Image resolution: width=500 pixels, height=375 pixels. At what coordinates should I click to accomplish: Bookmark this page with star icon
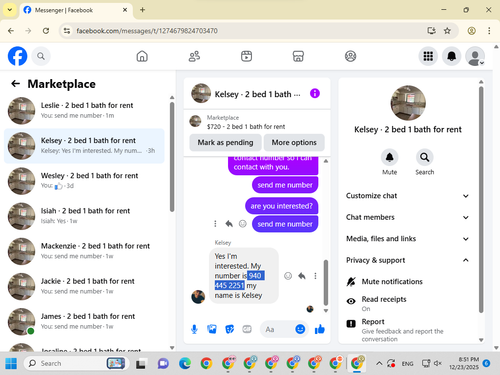coord(447,31)
